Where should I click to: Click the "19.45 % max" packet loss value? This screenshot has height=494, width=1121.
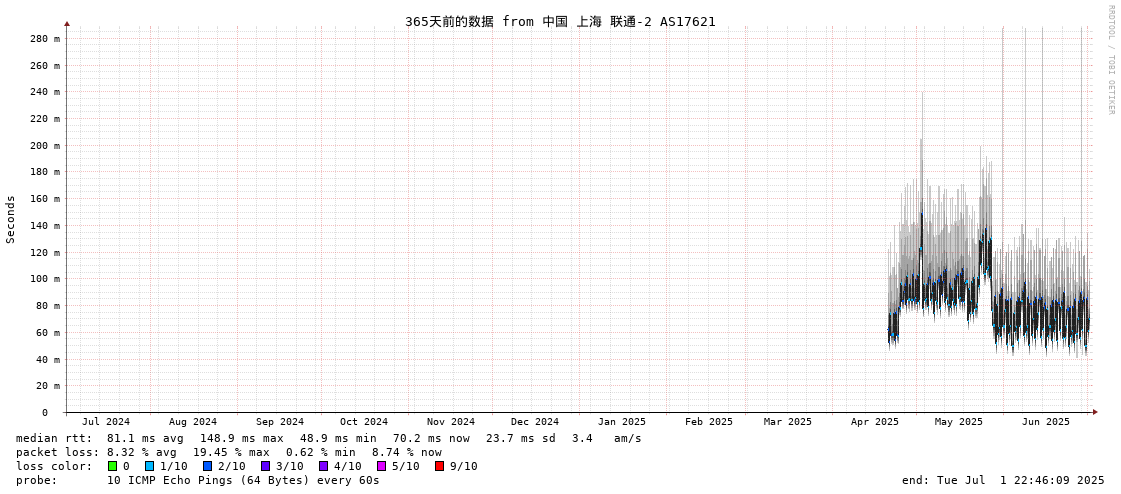tap(232, 452)
